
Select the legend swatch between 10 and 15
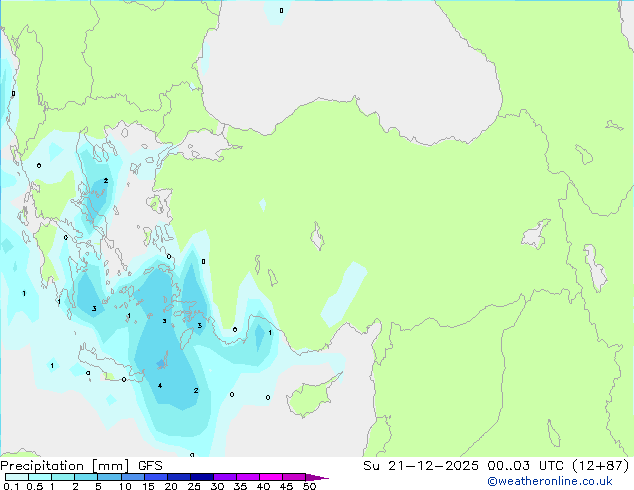pyautogui.click(x=133, y=477)
